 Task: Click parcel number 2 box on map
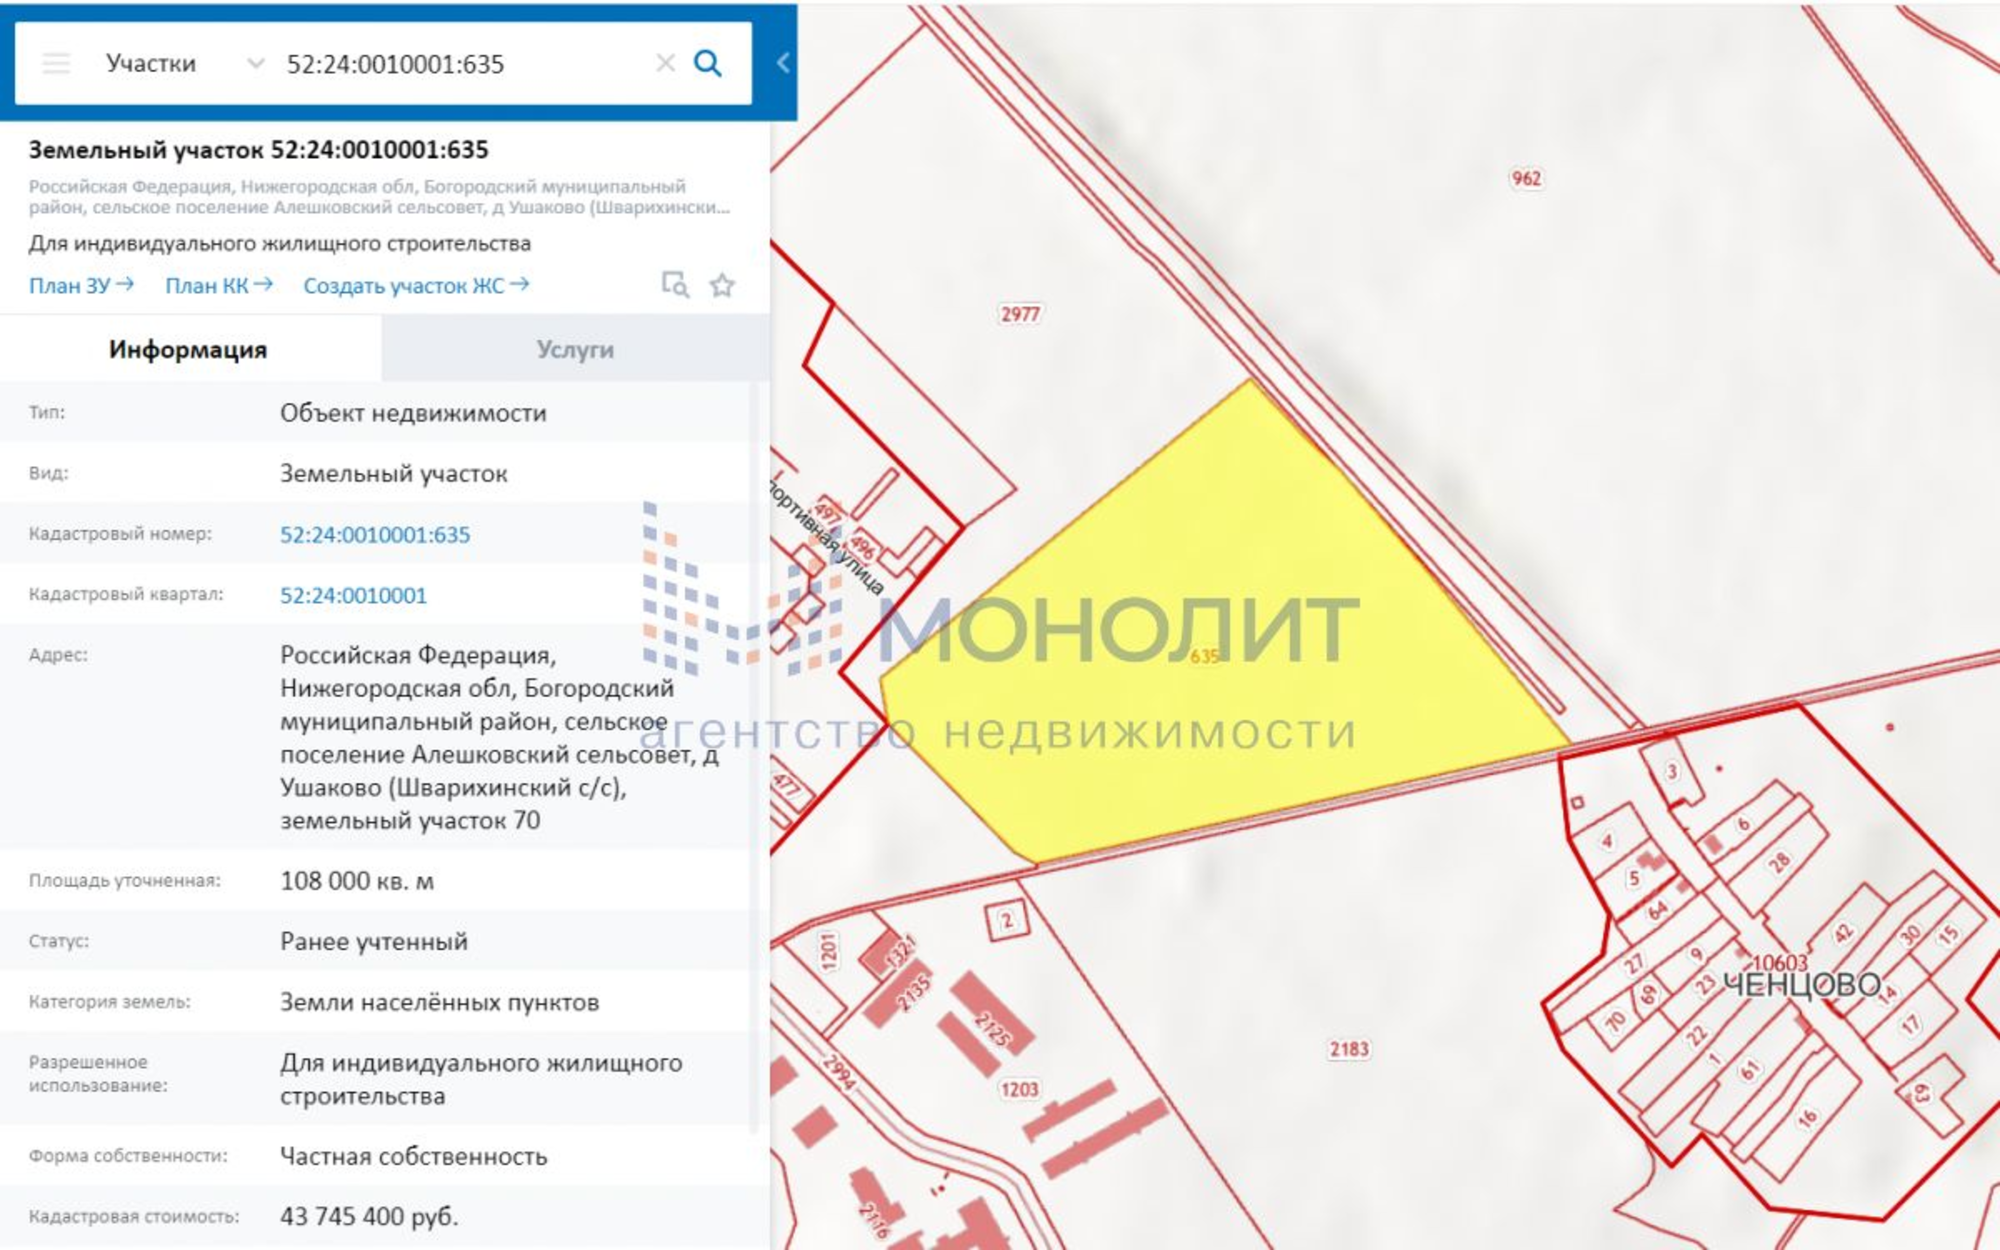tap(1007, 921)
